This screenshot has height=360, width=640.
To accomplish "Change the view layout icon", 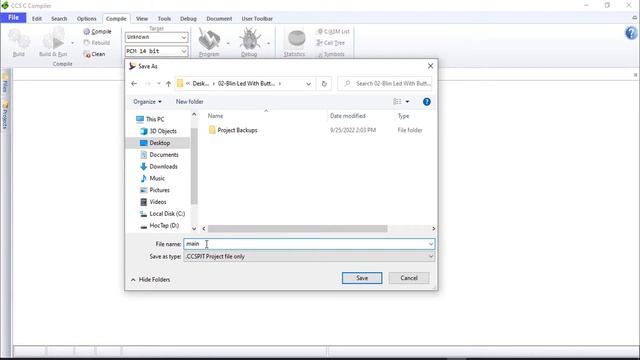I will pos(397,102).
